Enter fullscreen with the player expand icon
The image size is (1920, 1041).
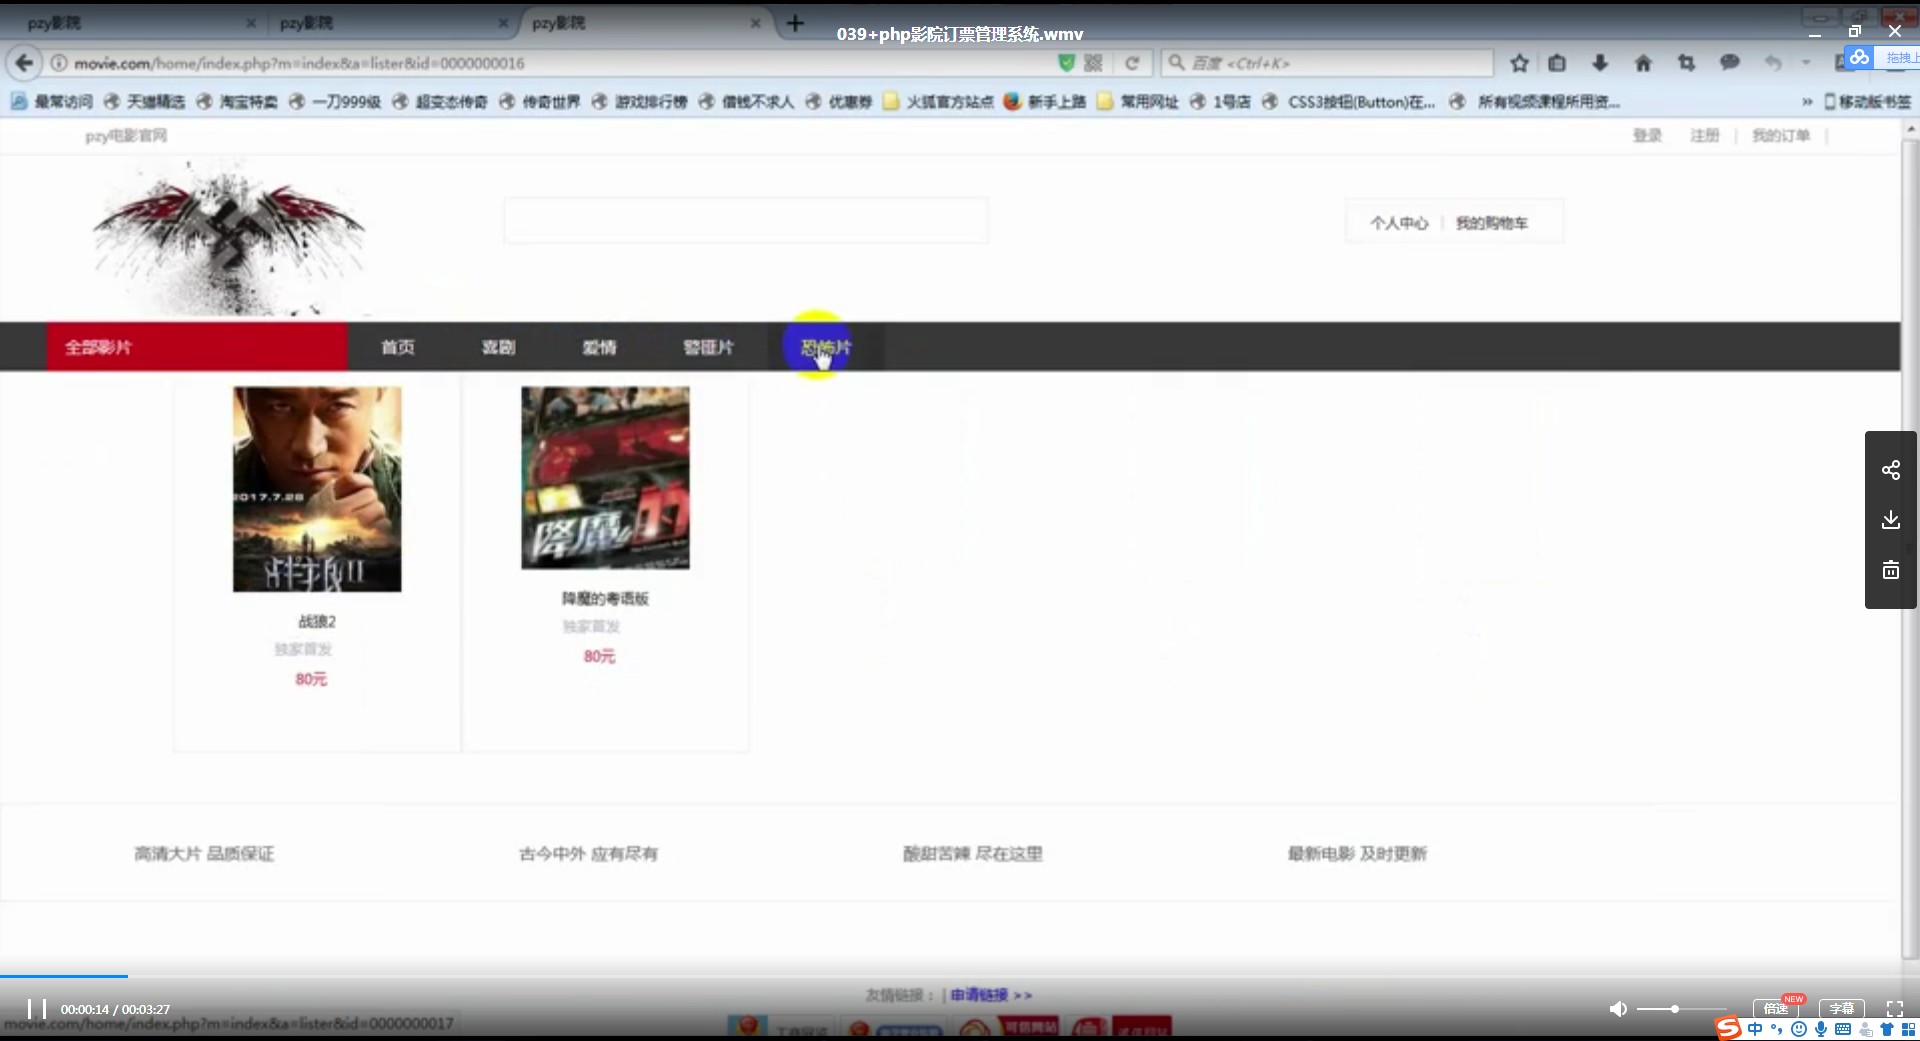click(x=1894, y=1009)
